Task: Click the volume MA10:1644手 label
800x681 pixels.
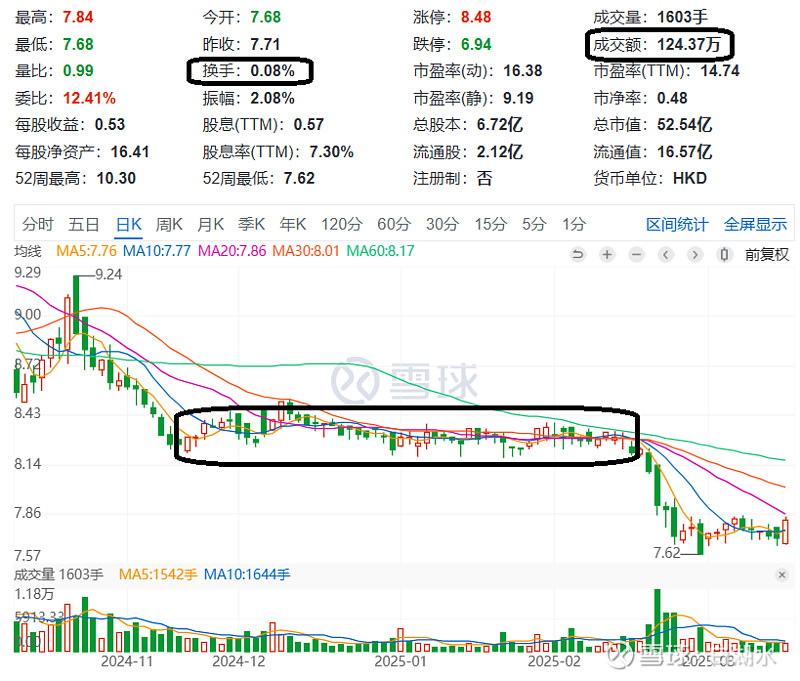Action: [247, 574]
